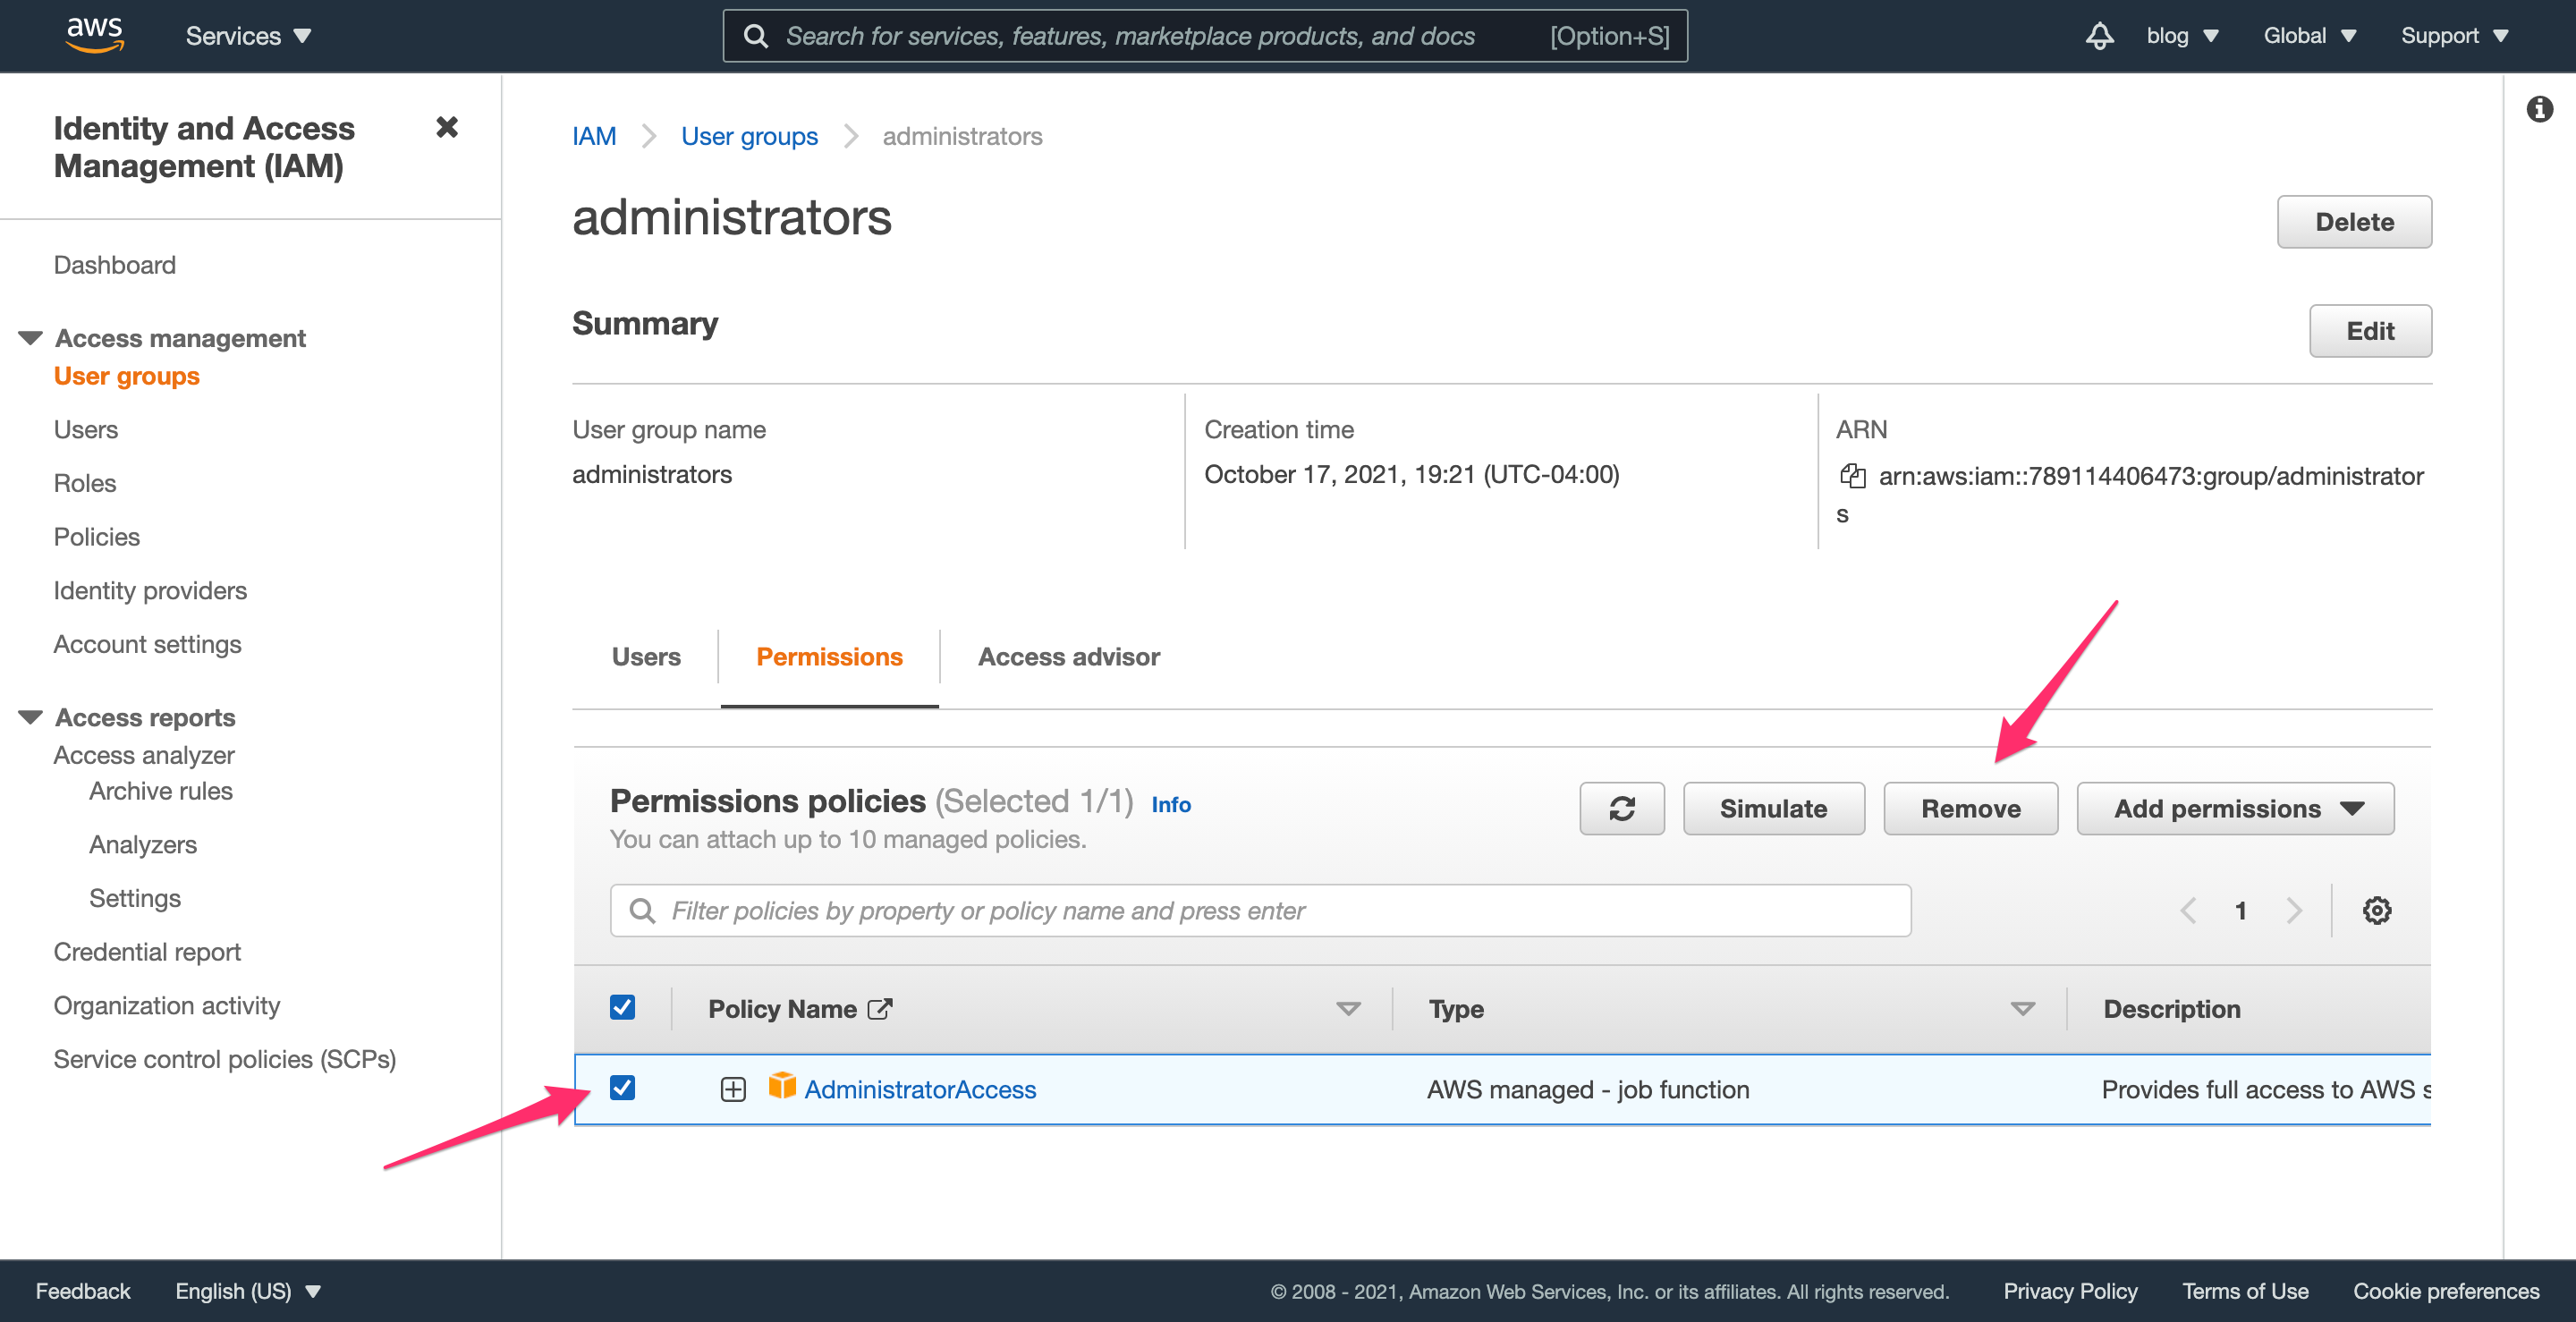Open User groups in the sidebar
The height and width of the screenshot is (1322, 2576).
pos(126,376)
